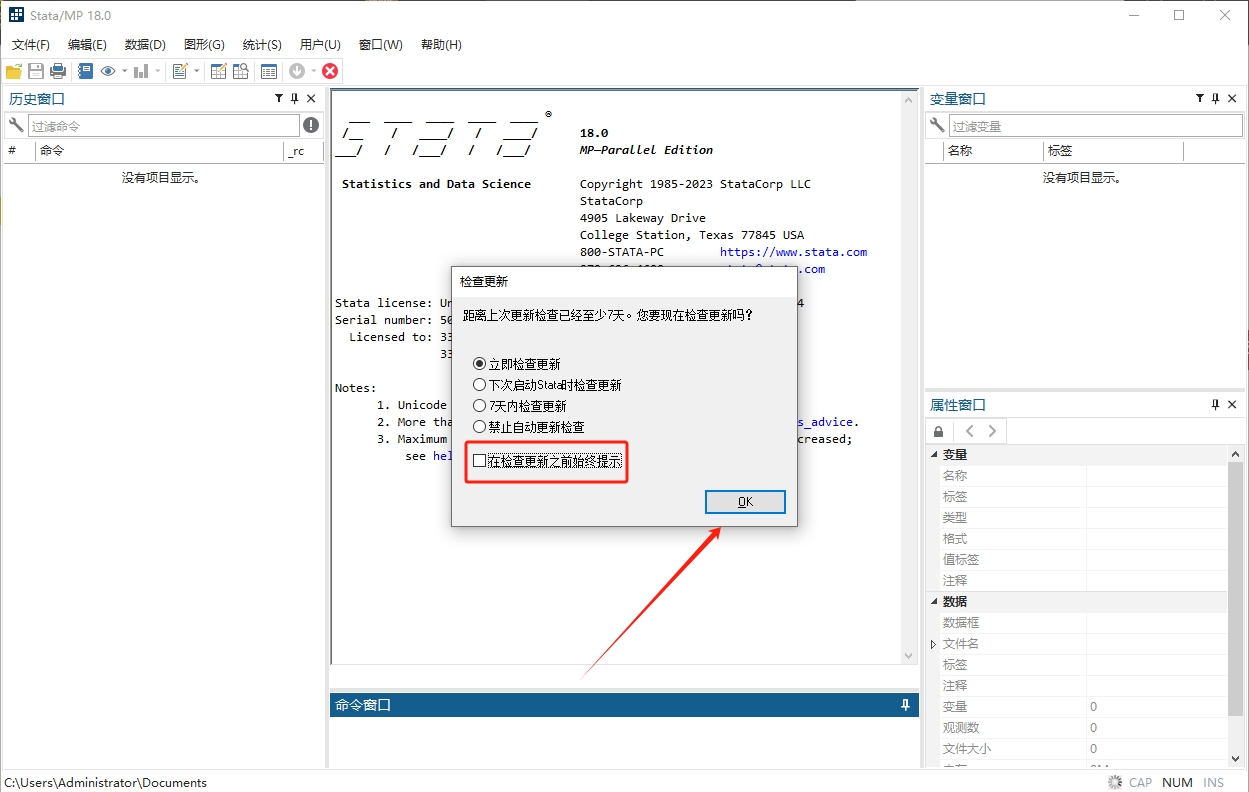Screen dimensions: 1249x792
Task: Open the Do-file Editor dropdown arrow
Action: tap(197, 71)
